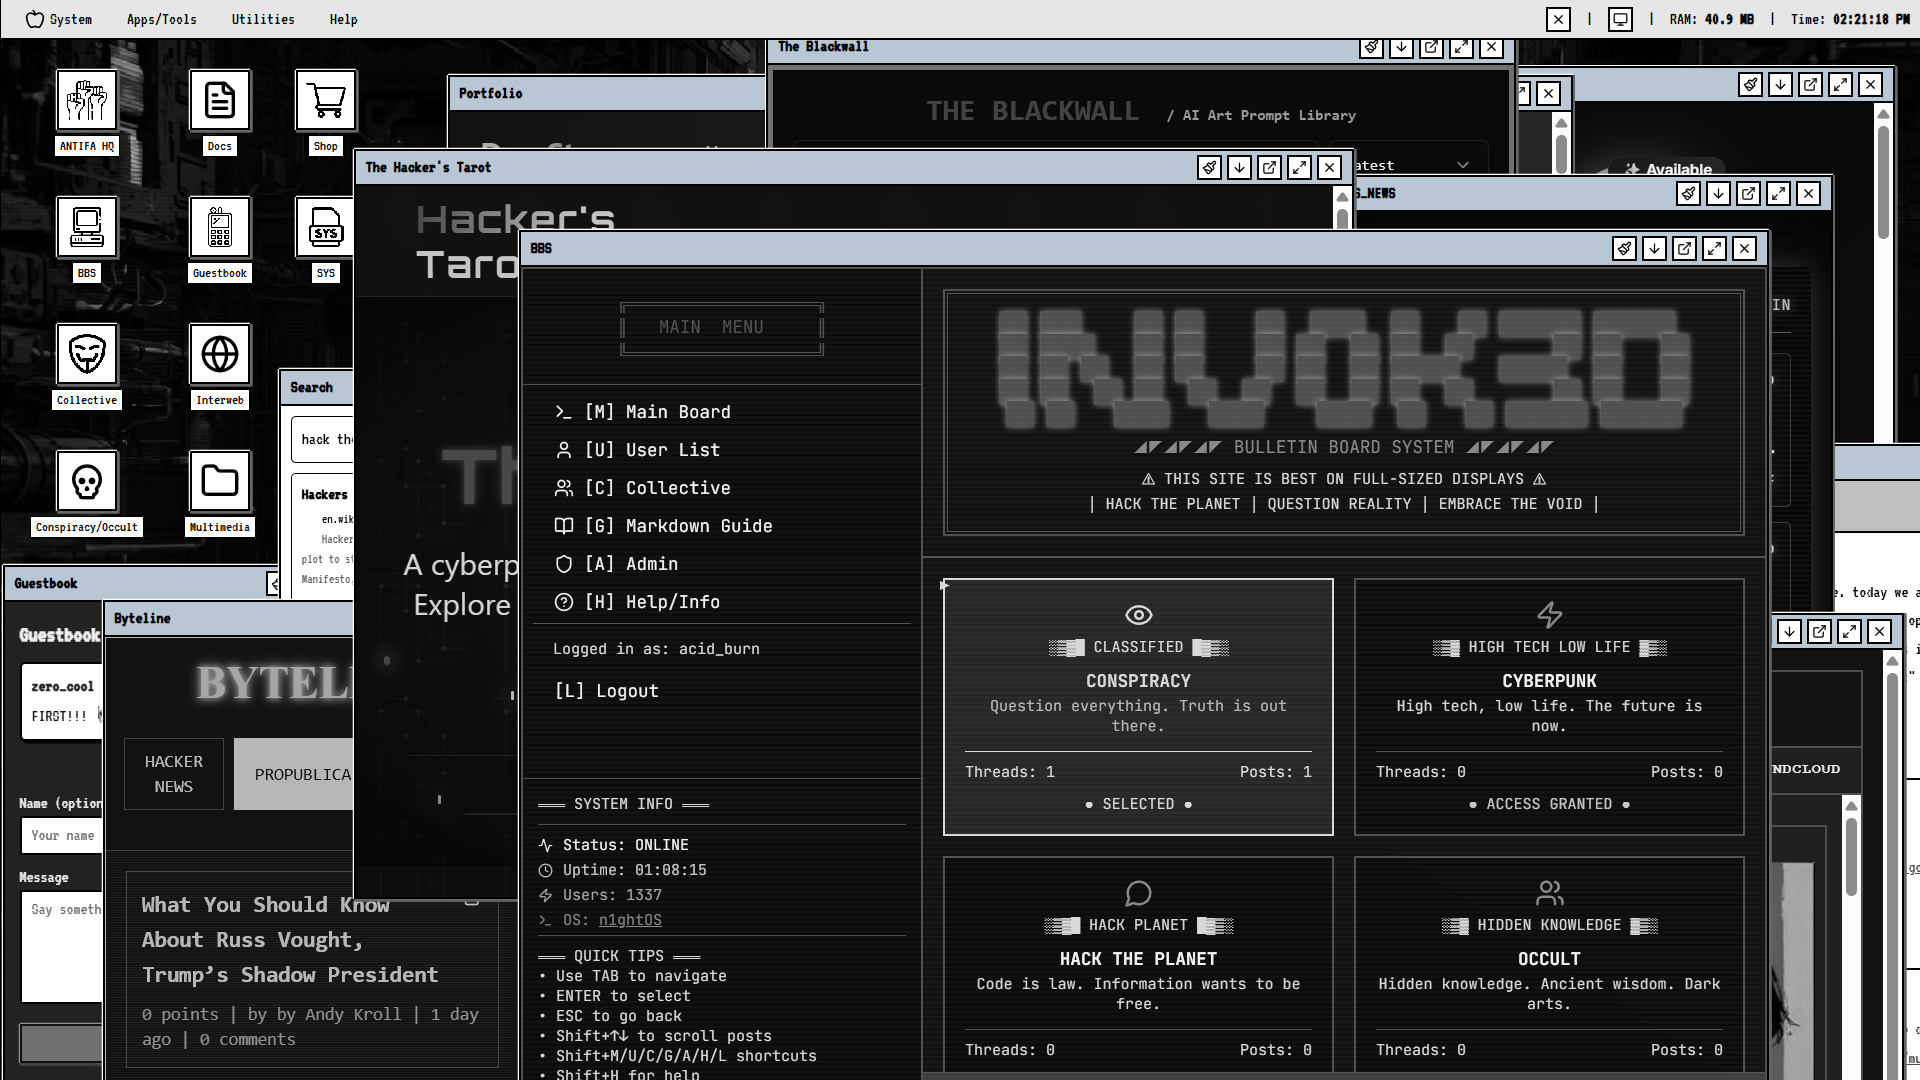Click the n1ghtOS link under System Info

point(629,919)
